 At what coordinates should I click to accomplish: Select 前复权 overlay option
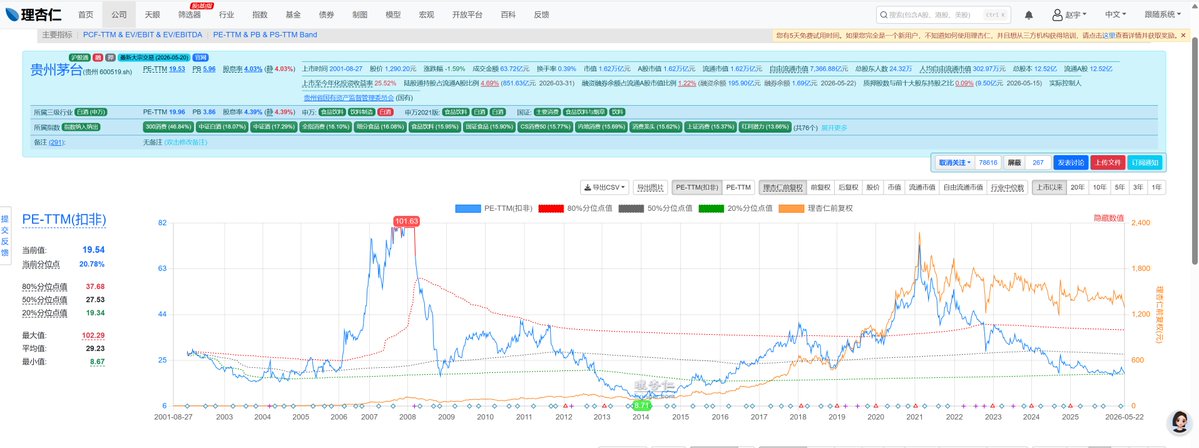point(820,187)
